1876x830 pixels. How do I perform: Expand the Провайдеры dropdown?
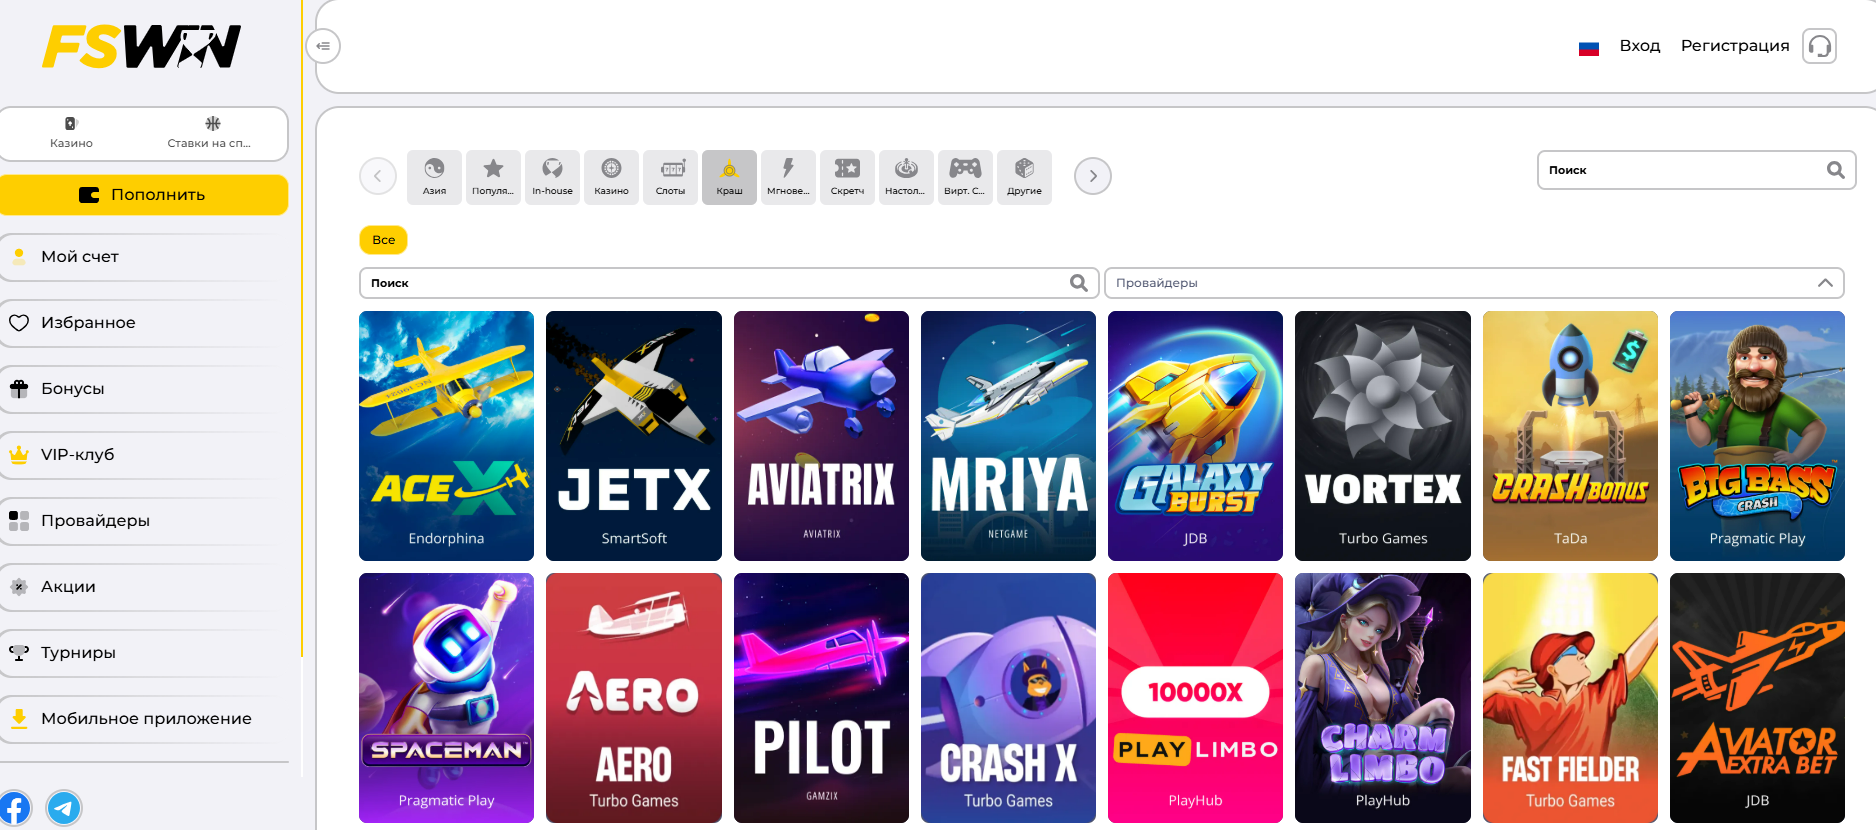click(x=1474, y=283)
